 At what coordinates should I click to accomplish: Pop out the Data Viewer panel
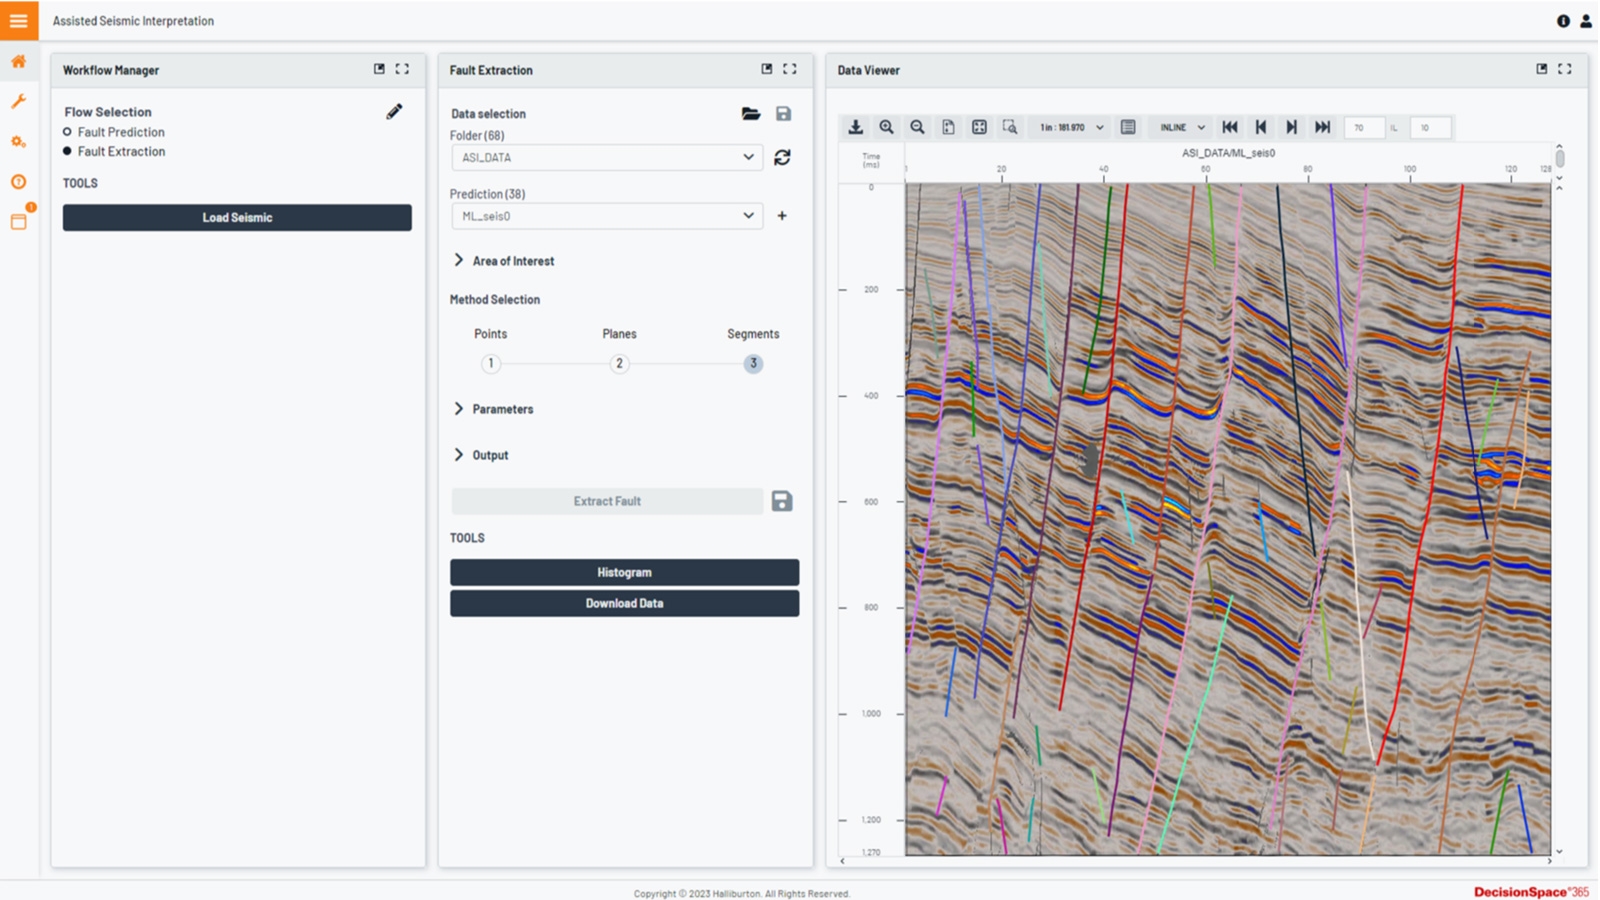[x=1542, y=69]
